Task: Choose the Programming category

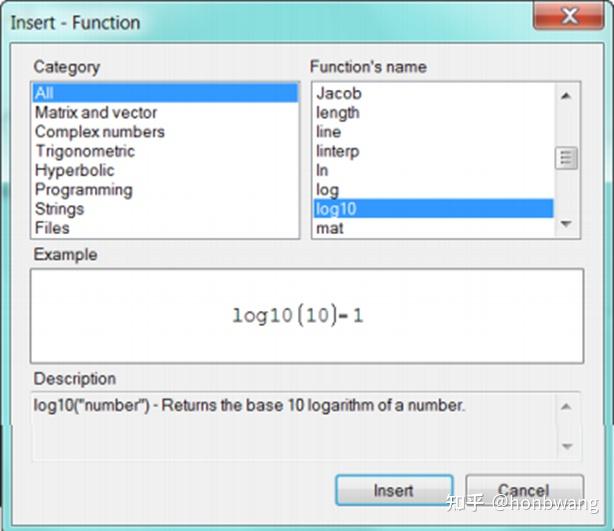Action: (x=83, y=189)
